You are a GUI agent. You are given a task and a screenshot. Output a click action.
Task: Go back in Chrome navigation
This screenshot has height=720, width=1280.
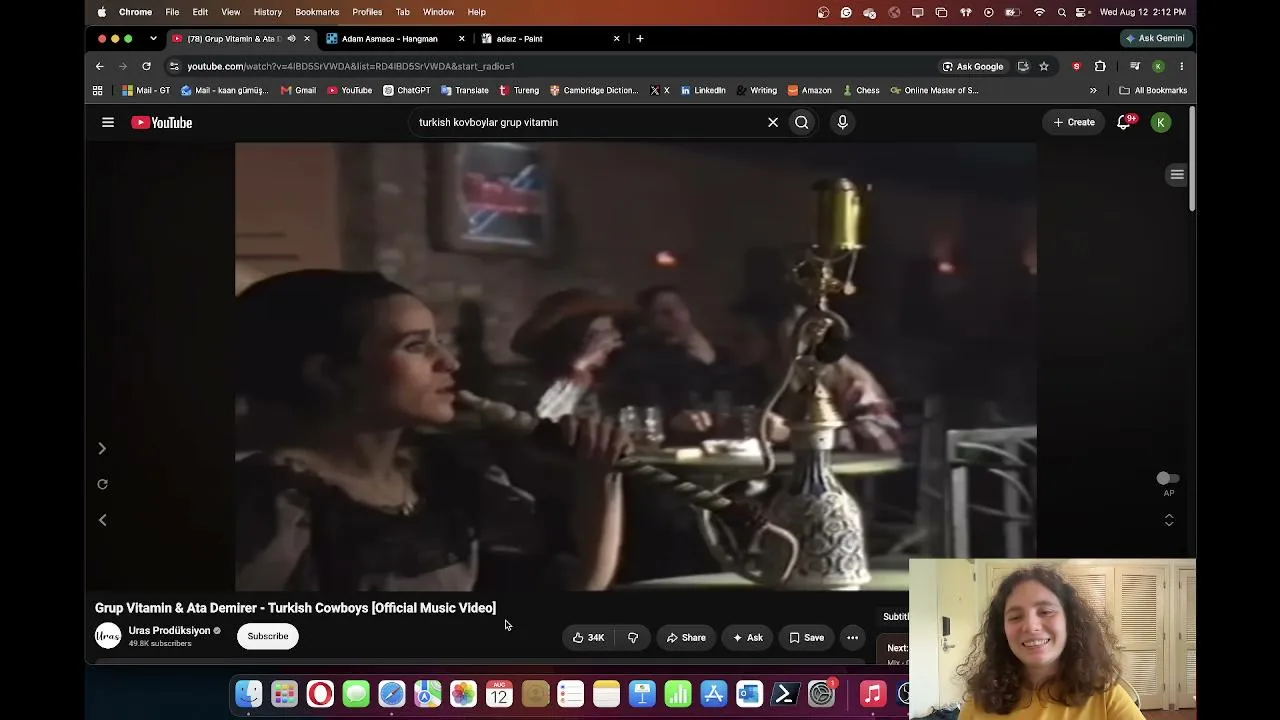(x=100, y=66)
